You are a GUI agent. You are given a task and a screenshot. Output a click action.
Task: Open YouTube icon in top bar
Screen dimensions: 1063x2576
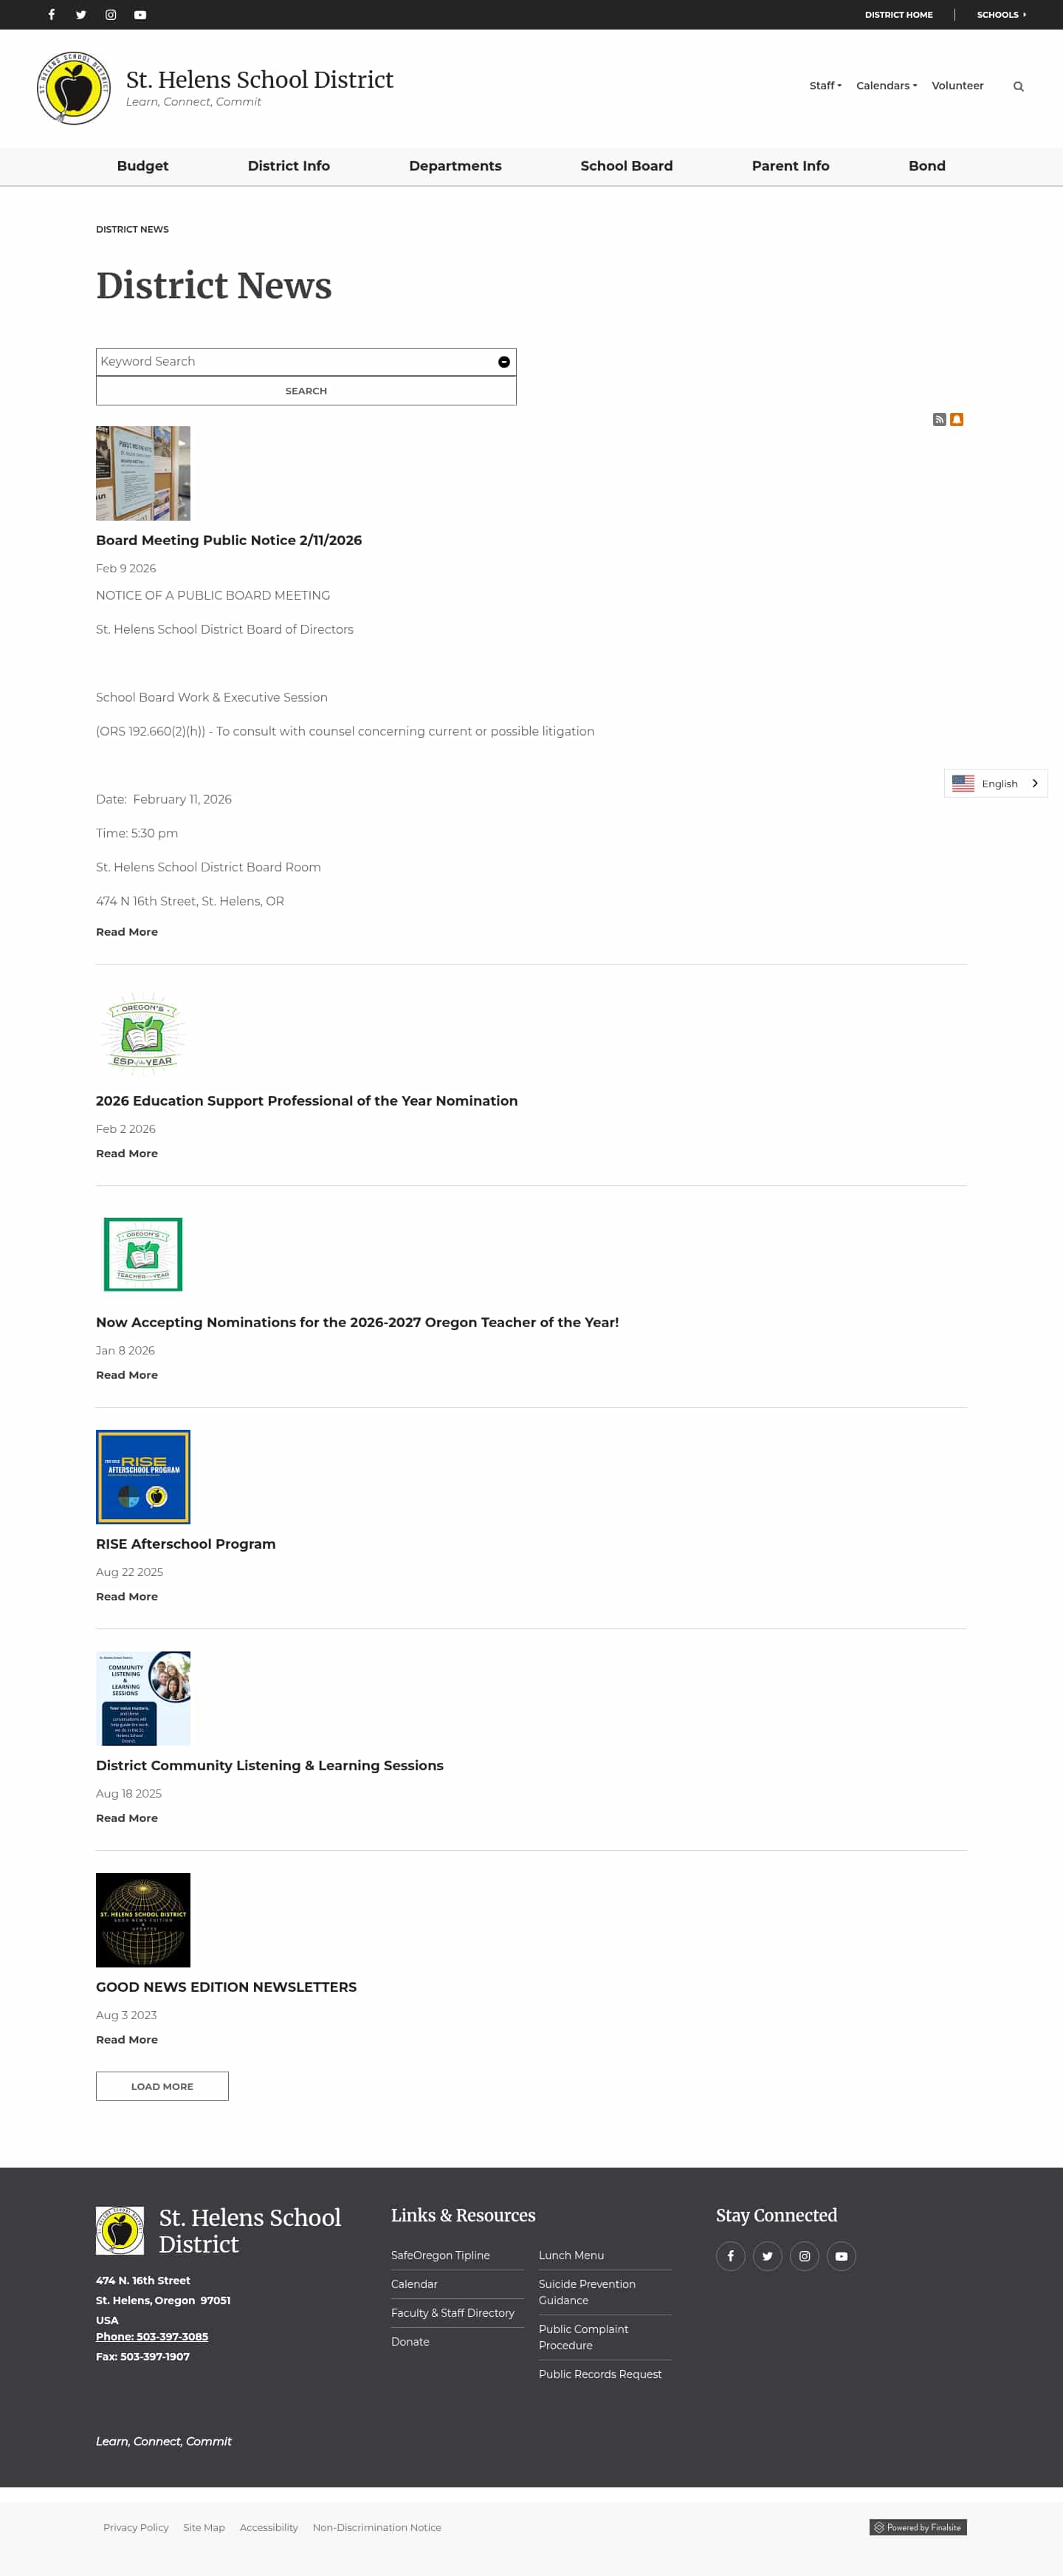click(x=140, y=15)
